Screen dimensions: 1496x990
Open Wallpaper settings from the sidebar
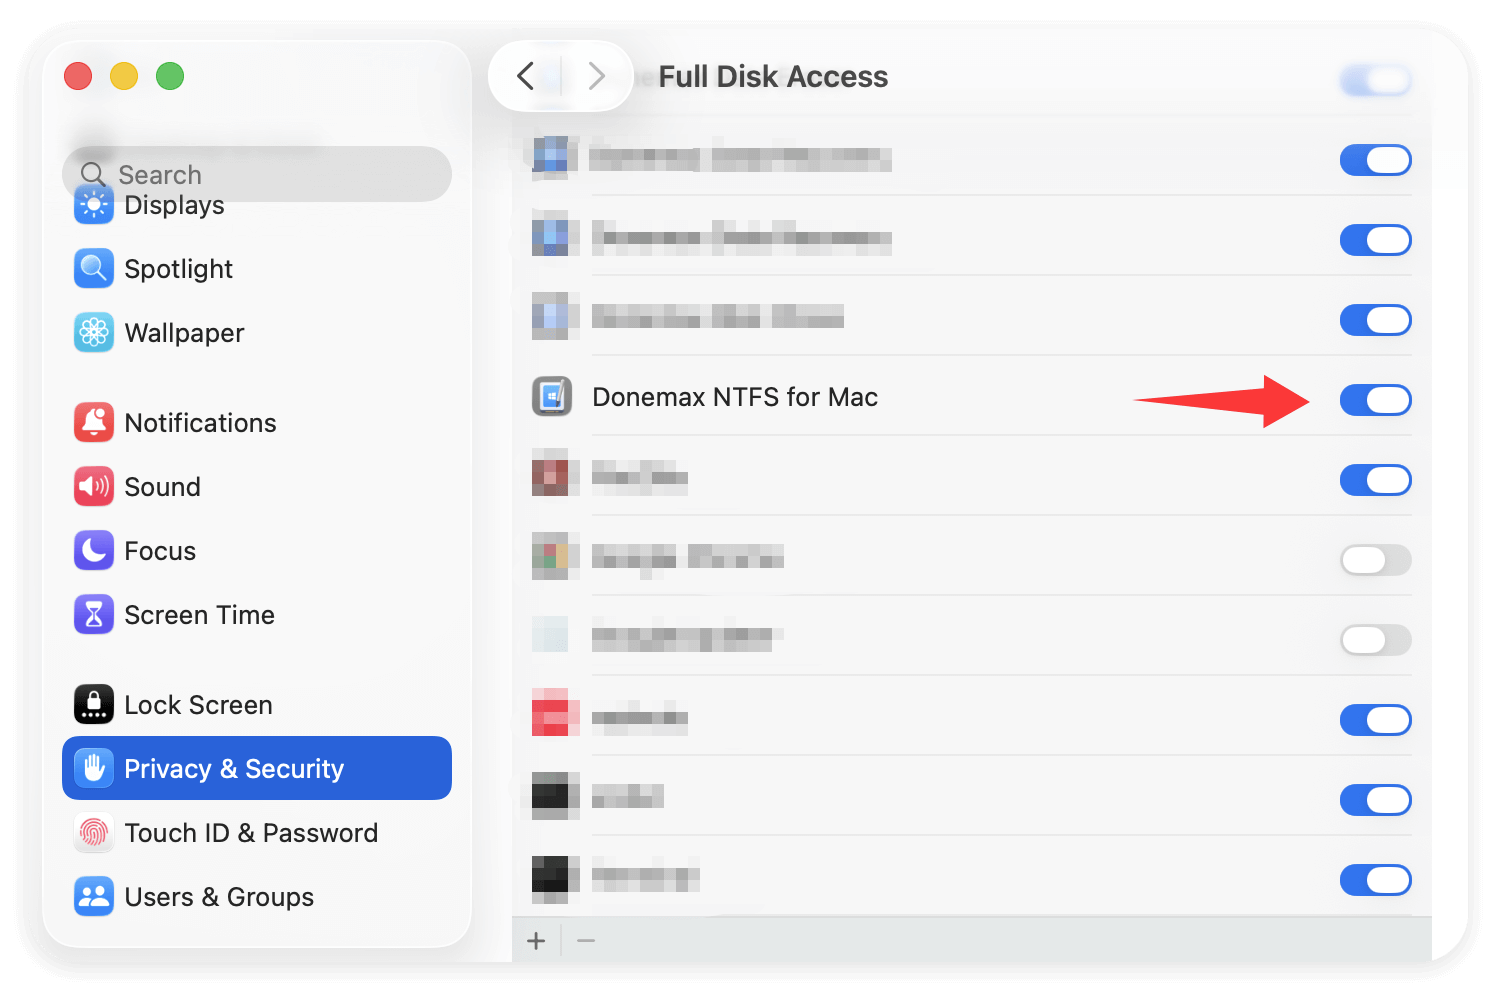tap(184, 332)
